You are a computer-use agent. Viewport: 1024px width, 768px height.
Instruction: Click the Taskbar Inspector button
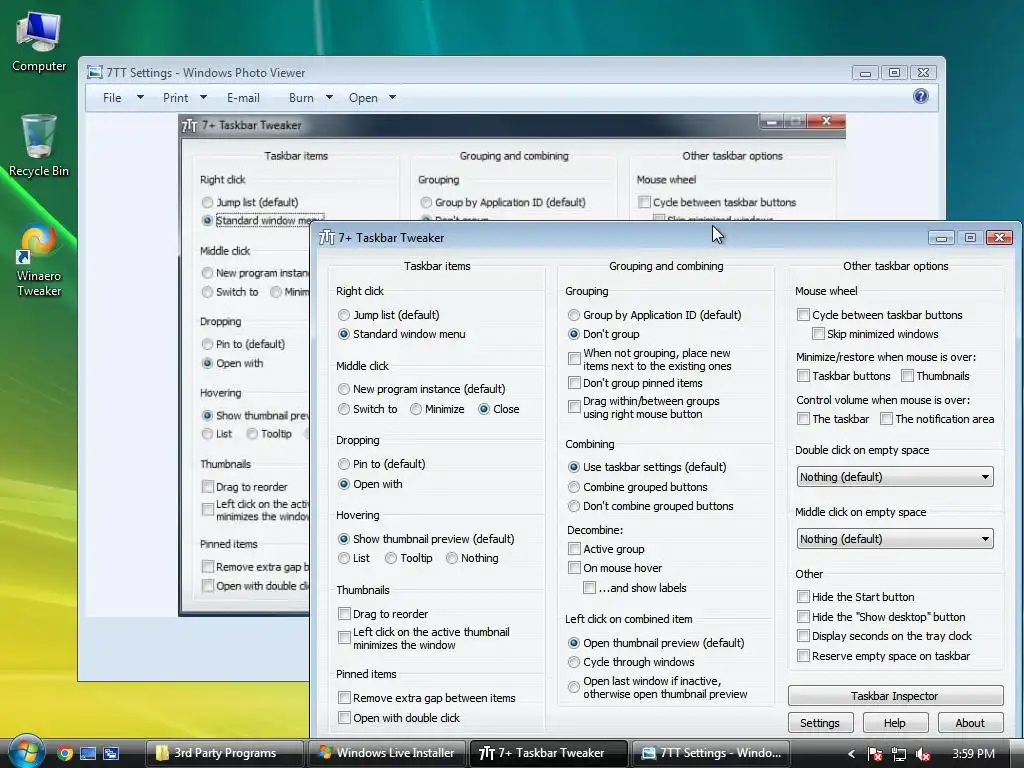[x=895, y=696]
